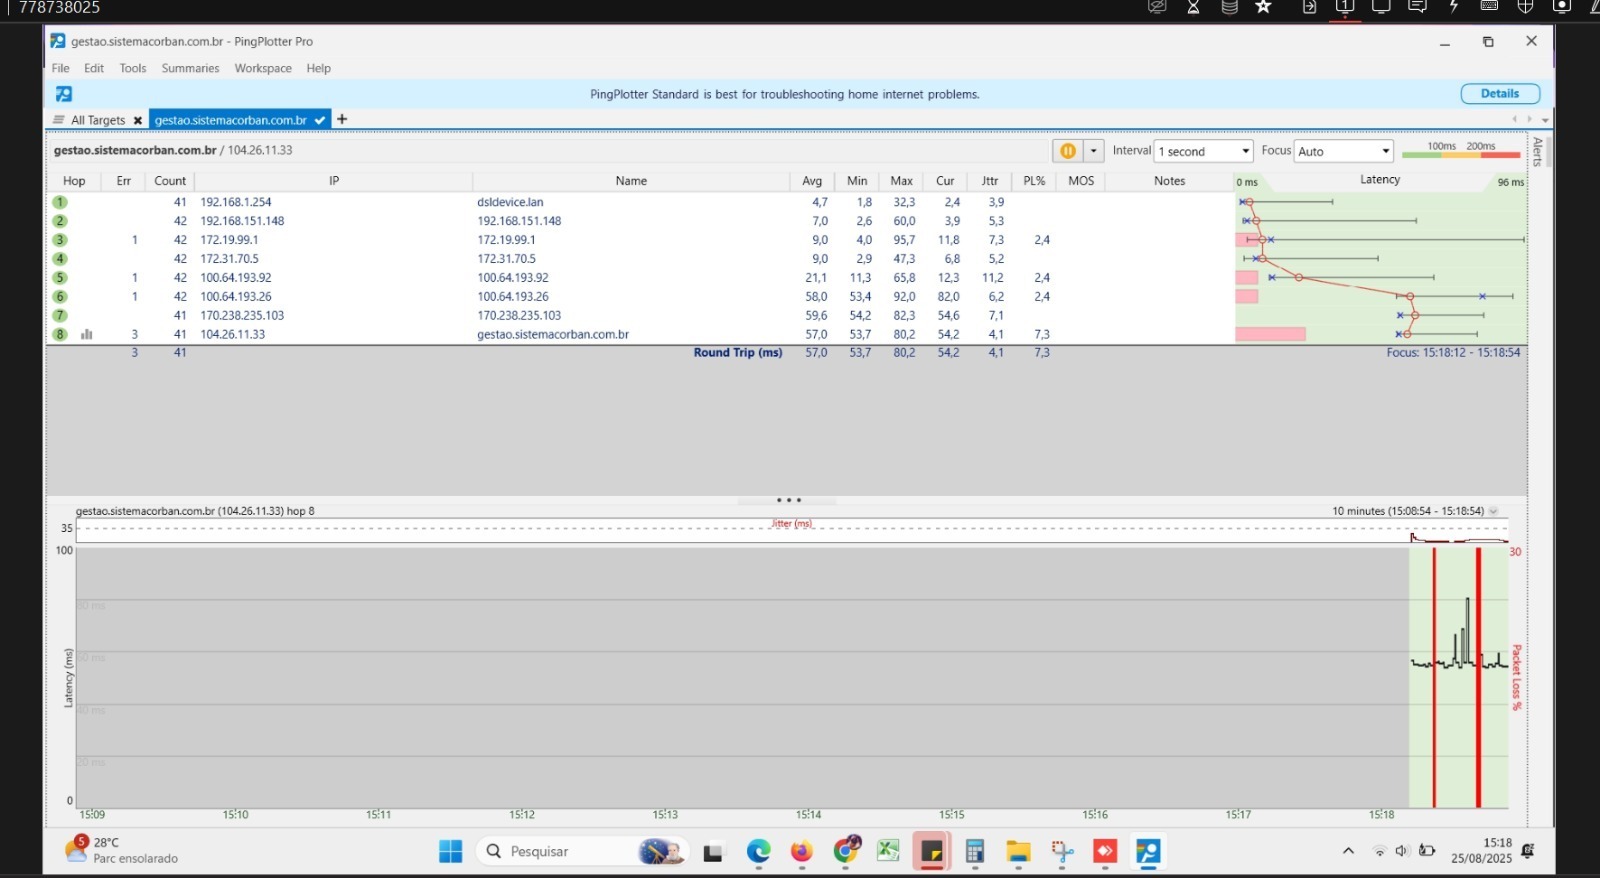This screenshot has height=878, width=1600.
Task: Click the second red packet loss bar in the timeline
Action: click(x=1478, y=678)
